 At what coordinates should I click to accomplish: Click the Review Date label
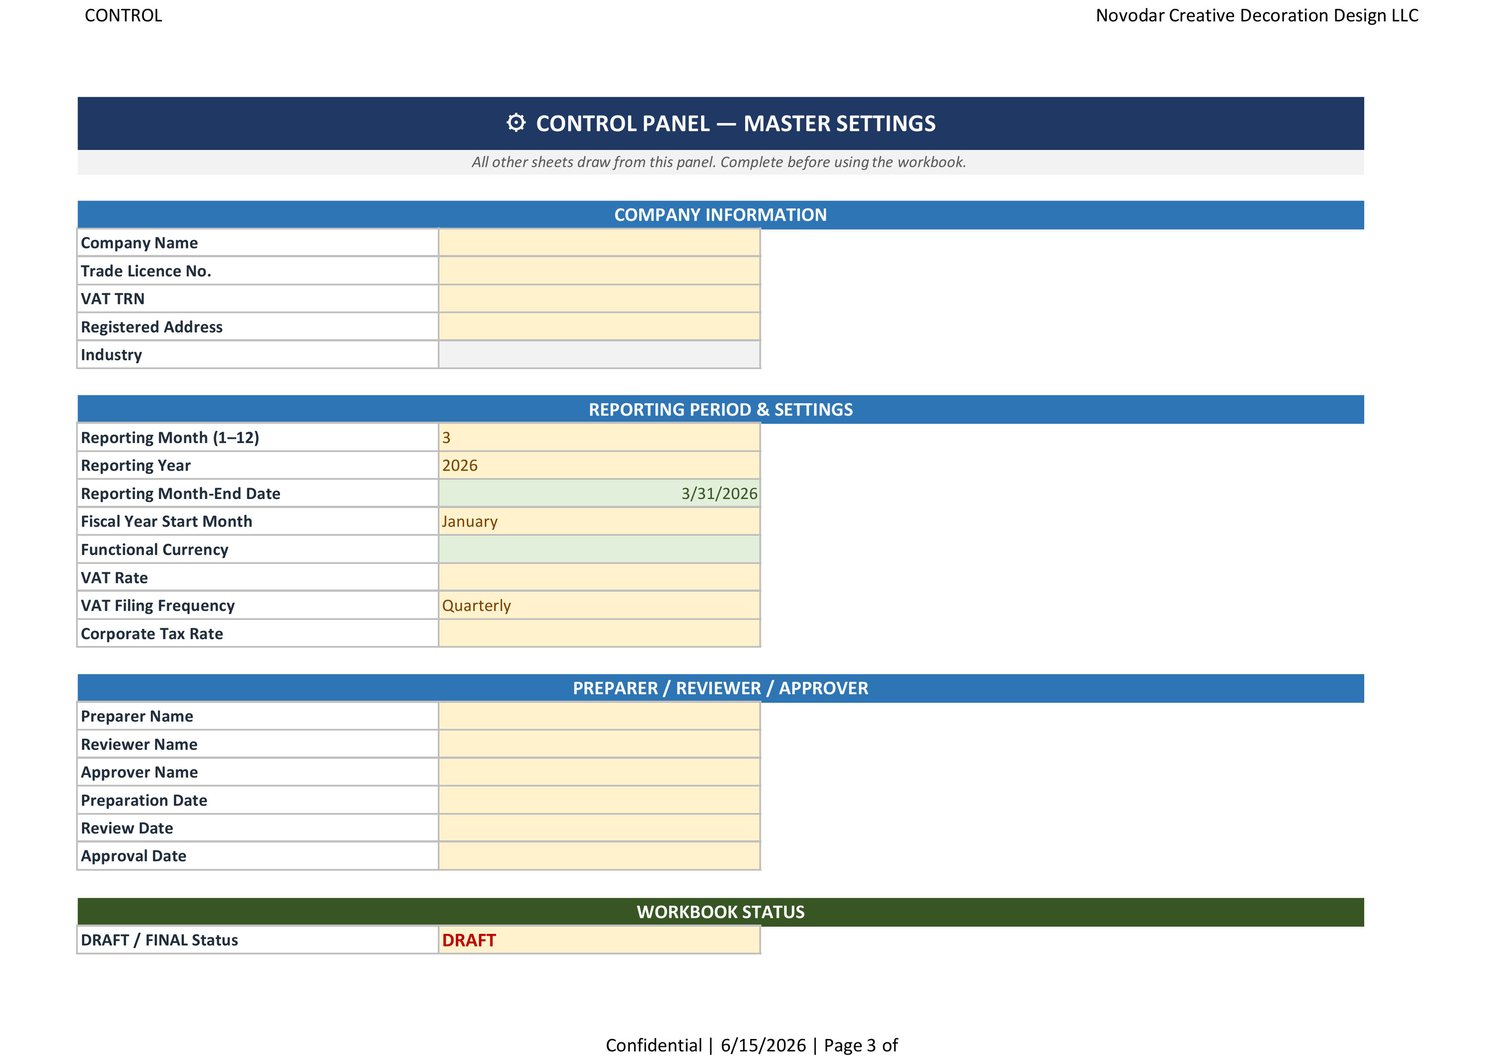[127, 829]
